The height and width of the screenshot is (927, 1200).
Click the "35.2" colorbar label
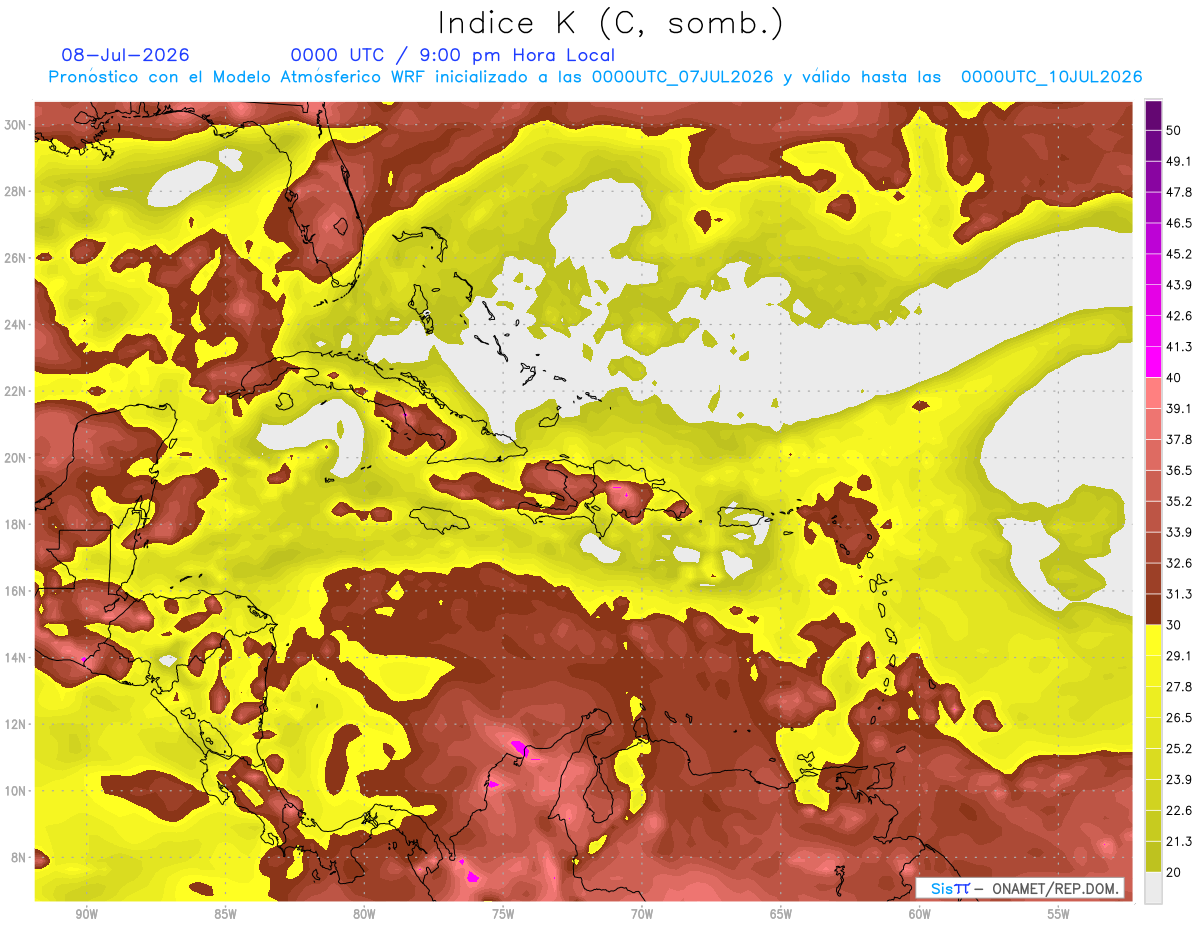[x=1179, y=501]
